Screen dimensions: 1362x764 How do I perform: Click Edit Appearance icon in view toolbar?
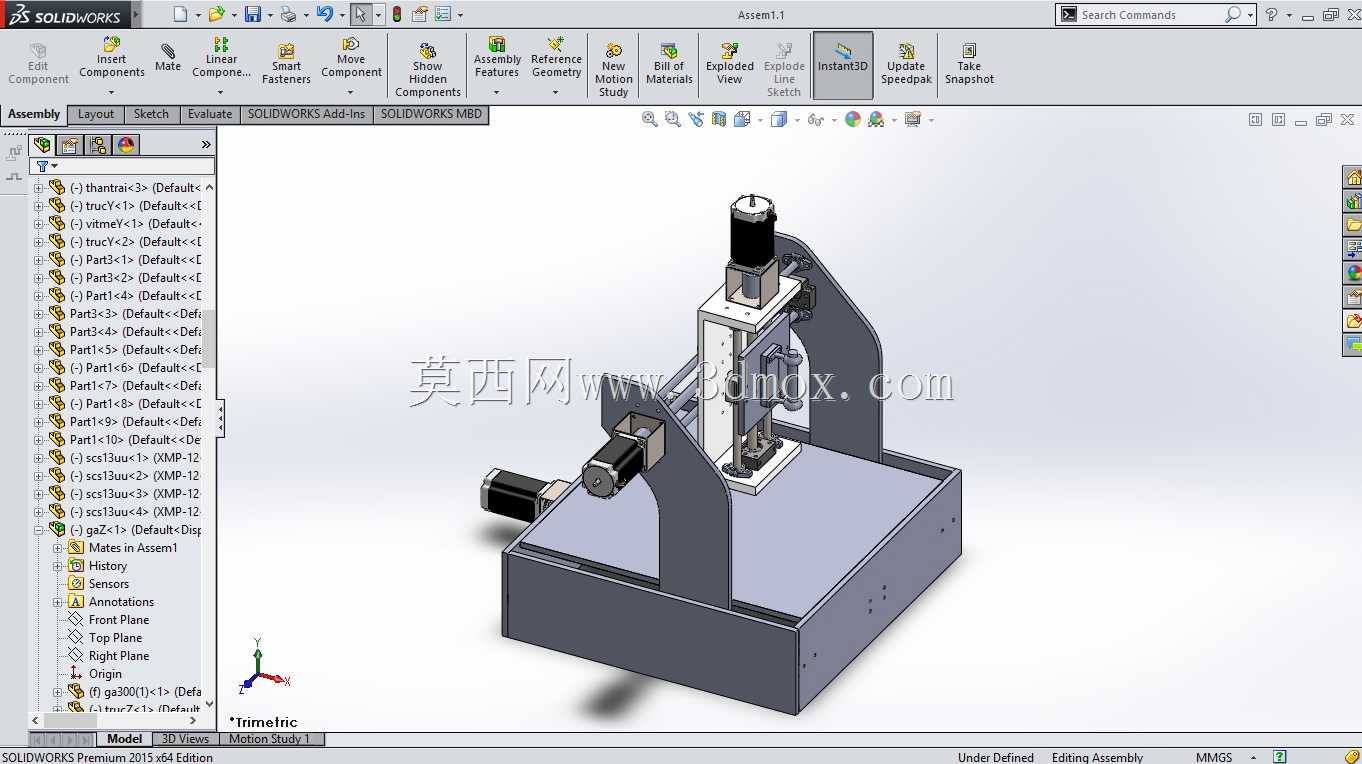(853, 119)
